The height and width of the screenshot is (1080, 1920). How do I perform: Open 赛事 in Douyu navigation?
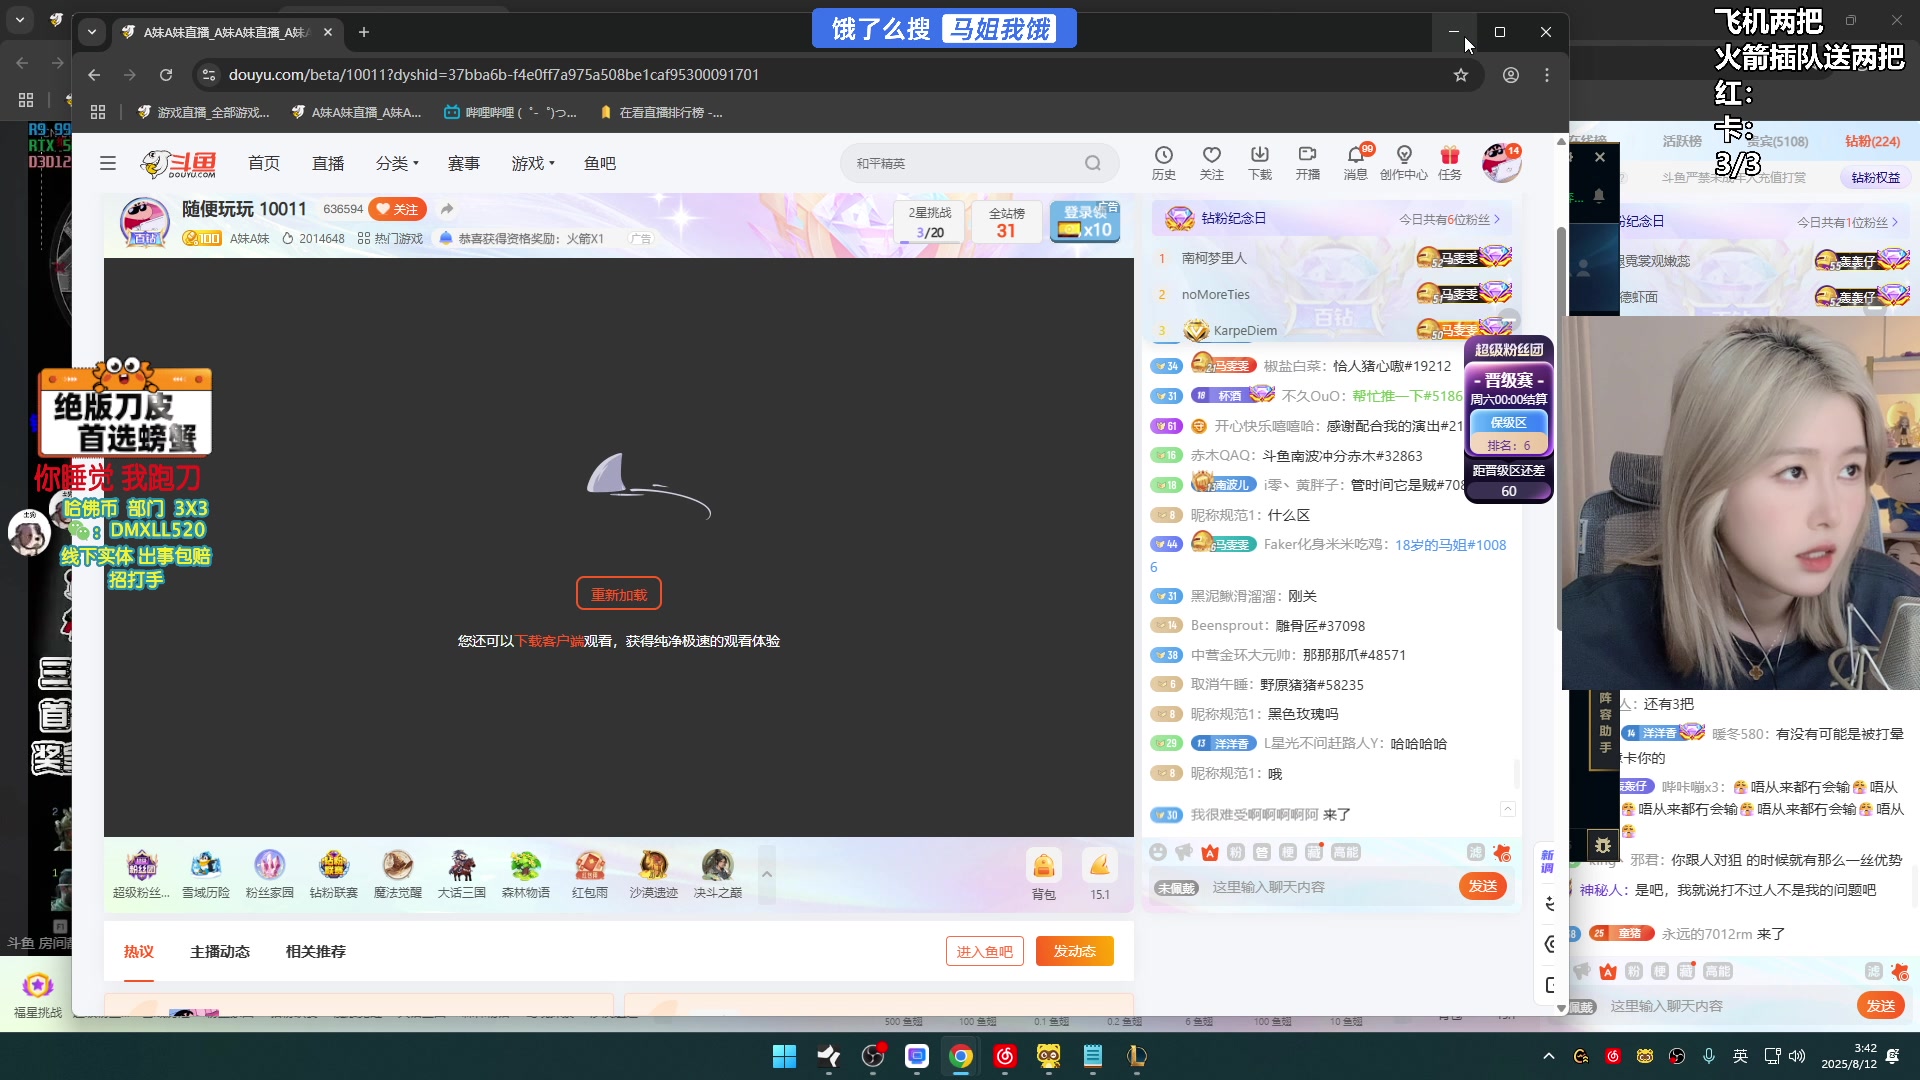464,163
